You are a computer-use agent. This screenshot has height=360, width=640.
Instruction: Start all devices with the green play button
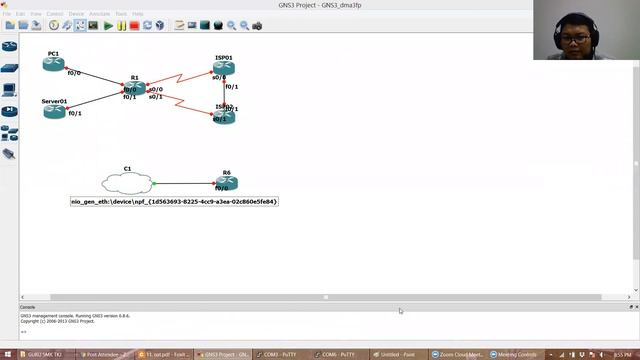click(108, 26)
